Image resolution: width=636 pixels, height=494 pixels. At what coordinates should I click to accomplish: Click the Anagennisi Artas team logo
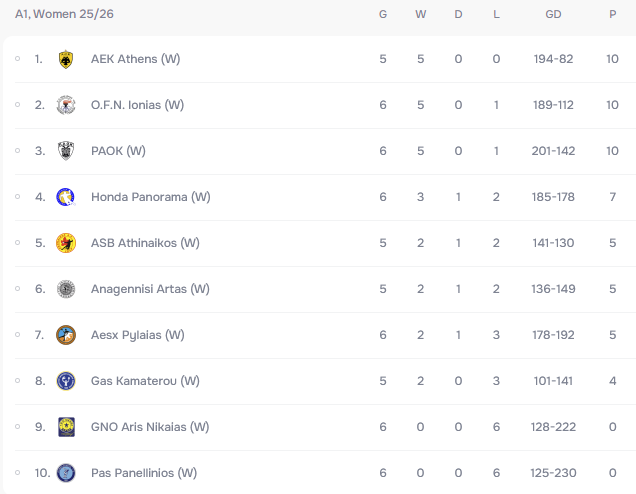pos(66,289)
